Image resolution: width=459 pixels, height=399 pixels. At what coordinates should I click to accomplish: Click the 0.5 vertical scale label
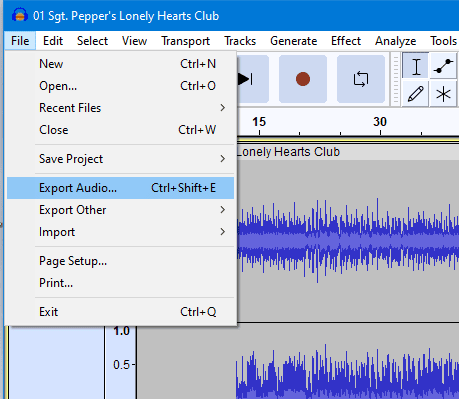tap(121, 365)
